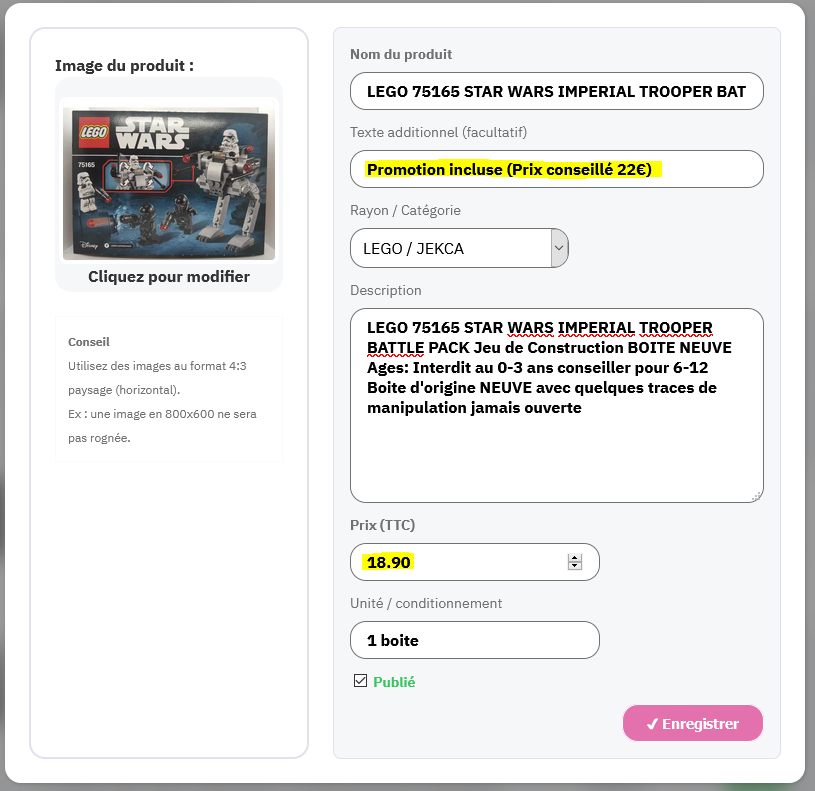
Task: Click the Description textarea resize handle corner
Action: pyautogui.click(x=757, y=496)
